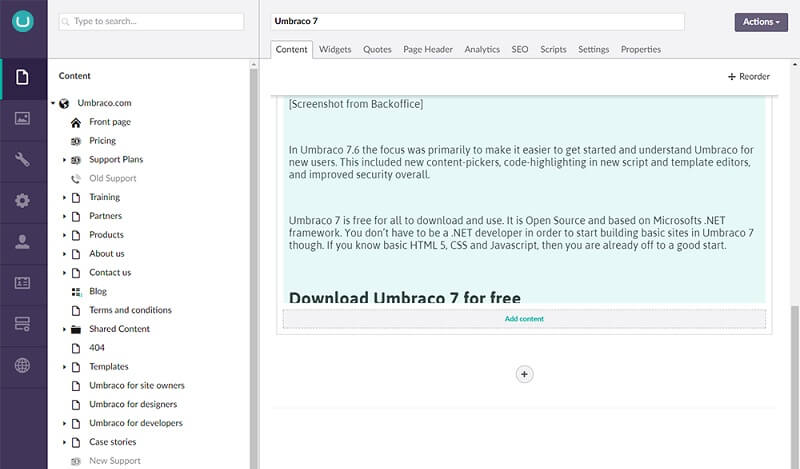Expand the Training tree node
Screen dimensions: 800x469
pyautogui.click(x=64, y=198)
